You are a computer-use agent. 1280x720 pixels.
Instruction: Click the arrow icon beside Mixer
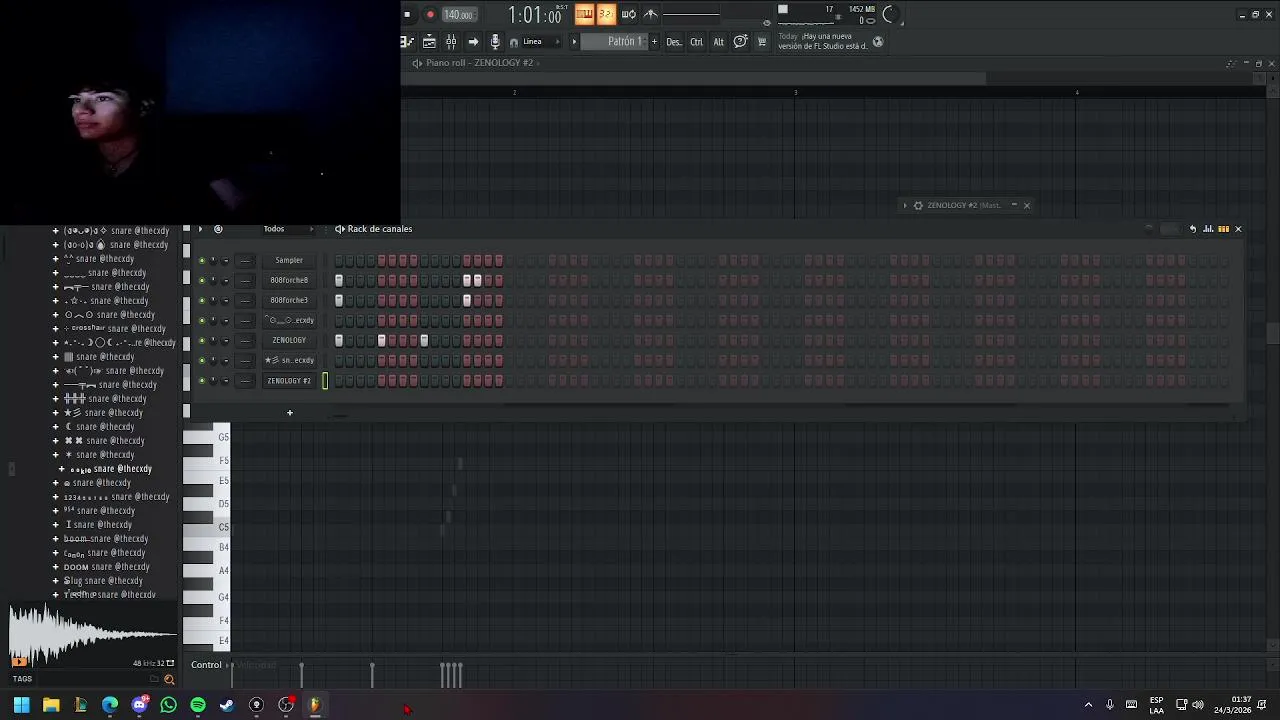(x=473, y=42)
